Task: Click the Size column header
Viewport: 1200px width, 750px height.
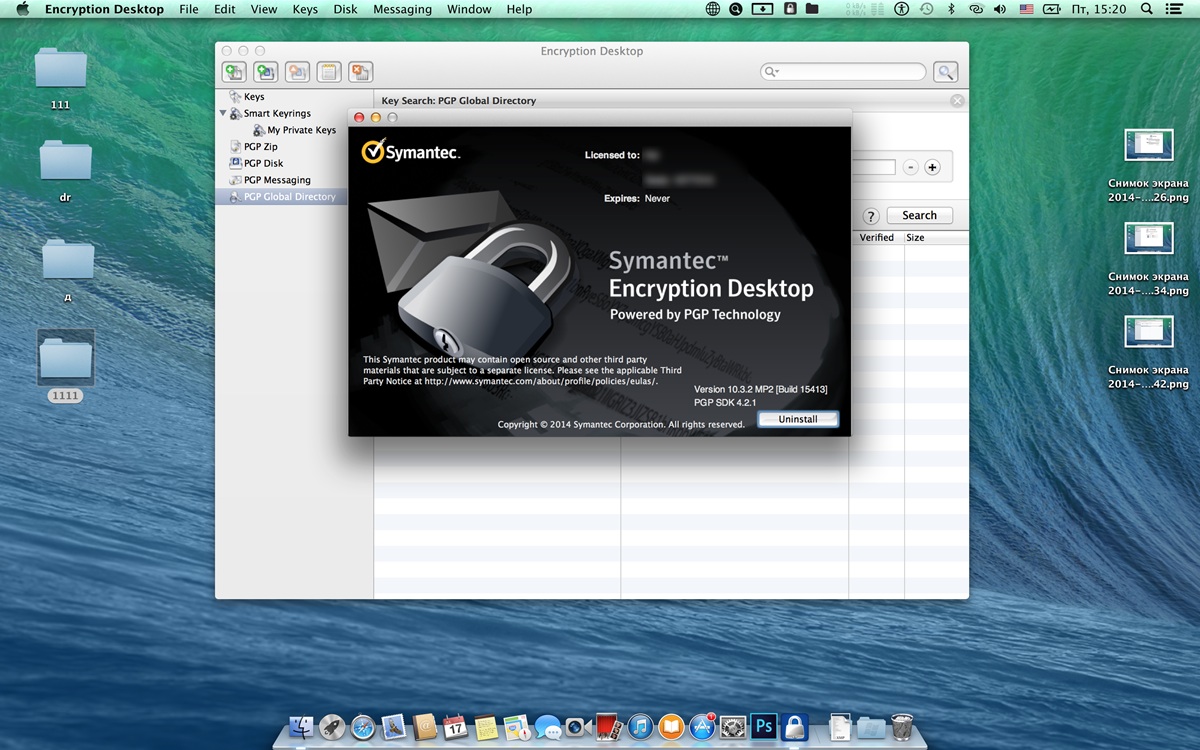Action: [x=915, y=238]
